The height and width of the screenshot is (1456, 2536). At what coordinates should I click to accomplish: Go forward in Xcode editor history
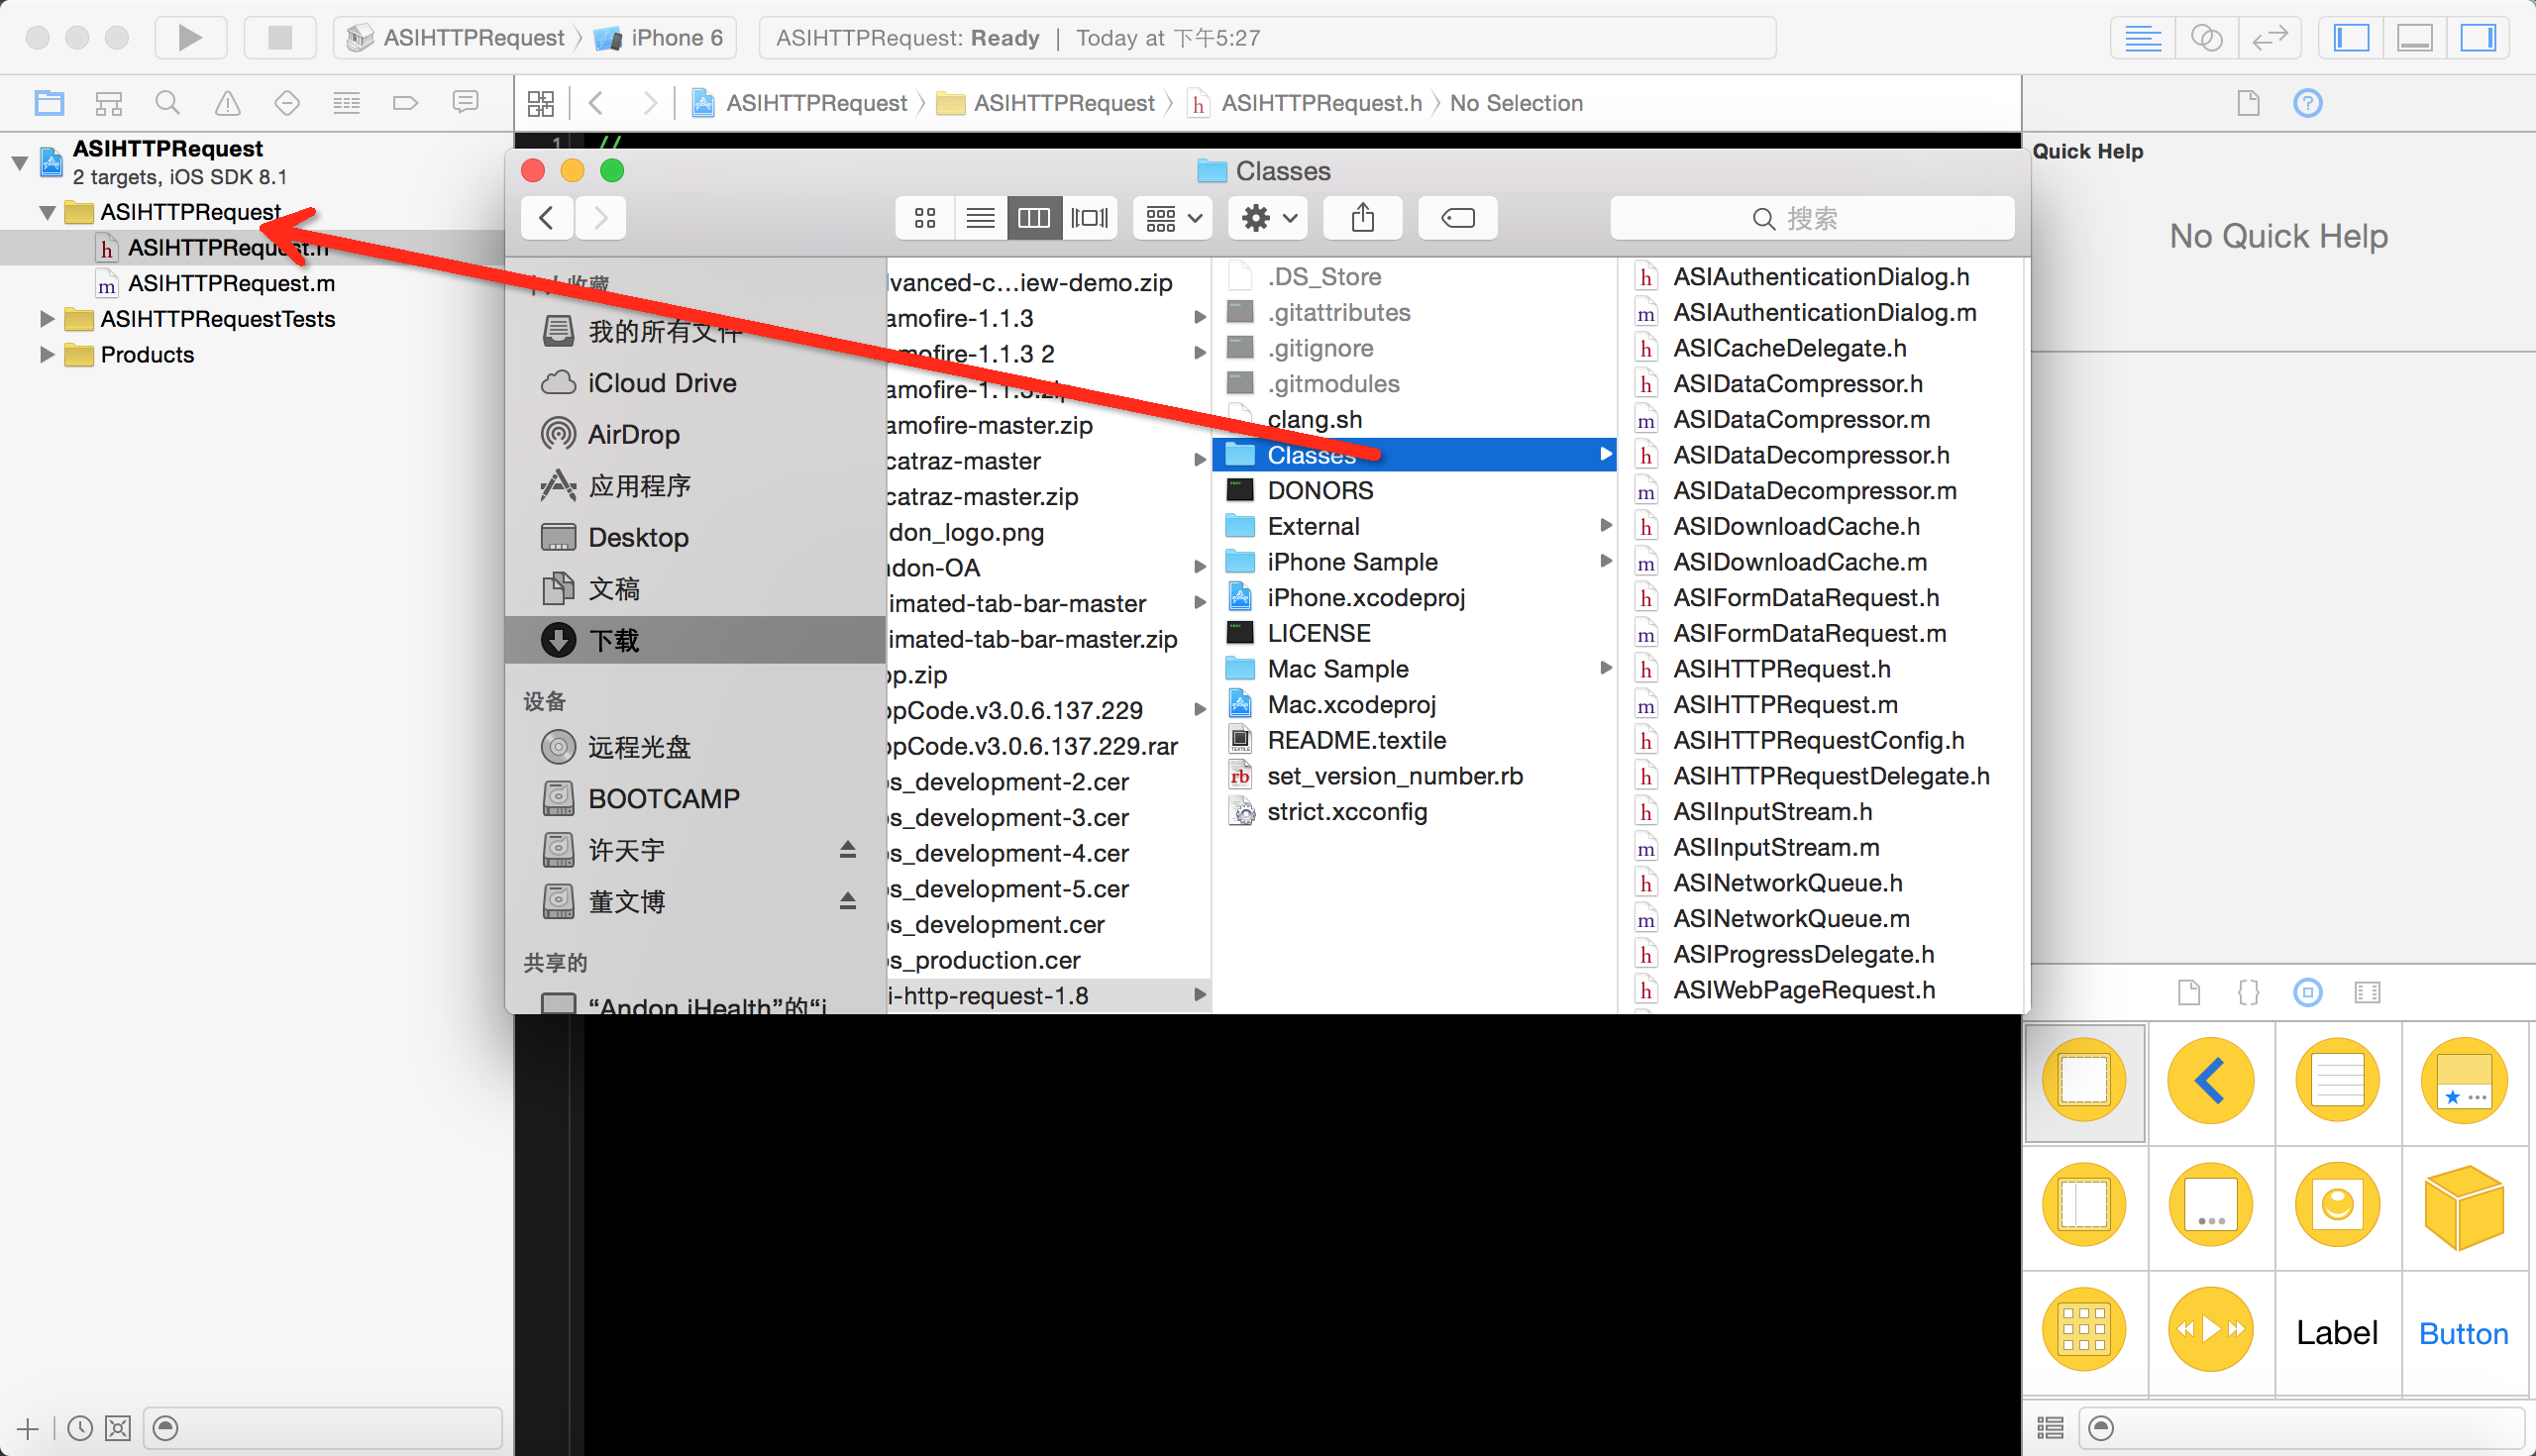click(650, 103)
